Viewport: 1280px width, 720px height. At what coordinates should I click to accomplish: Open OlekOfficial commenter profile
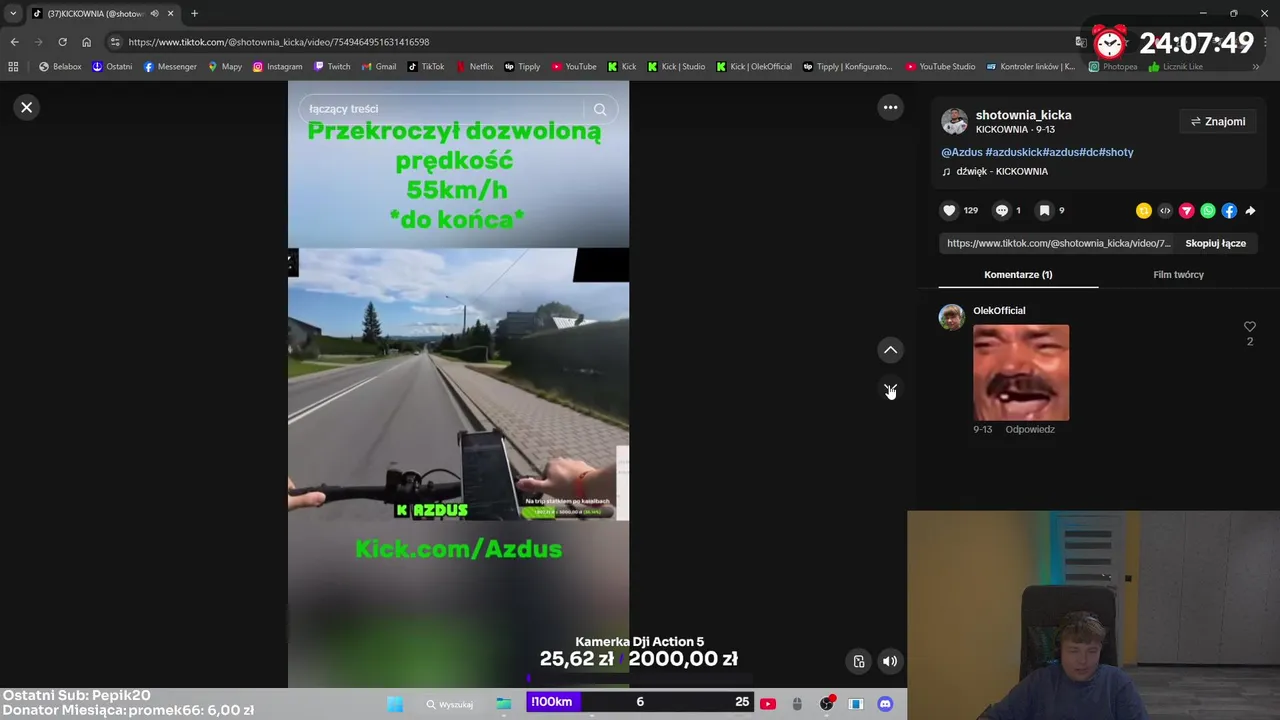(x=999, y=311)
